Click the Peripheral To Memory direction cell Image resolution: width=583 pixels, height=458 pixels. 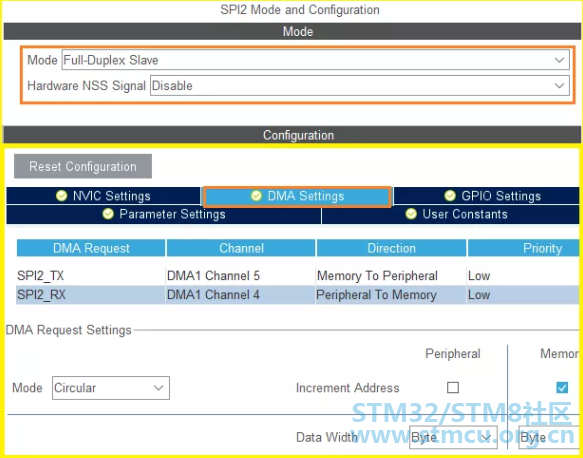391,295
